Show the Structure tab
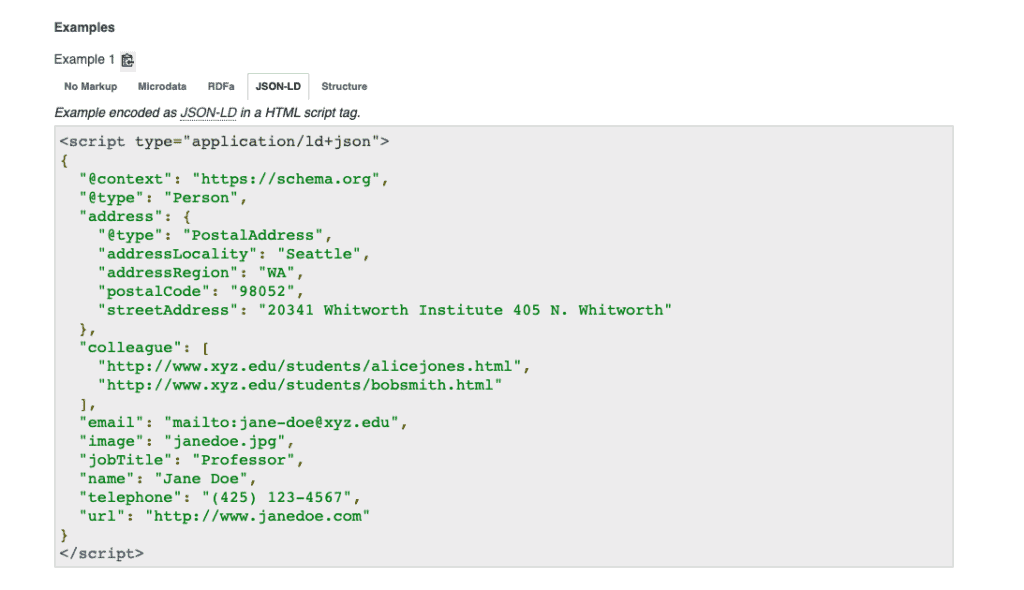1024x590 pixels. 344,86
